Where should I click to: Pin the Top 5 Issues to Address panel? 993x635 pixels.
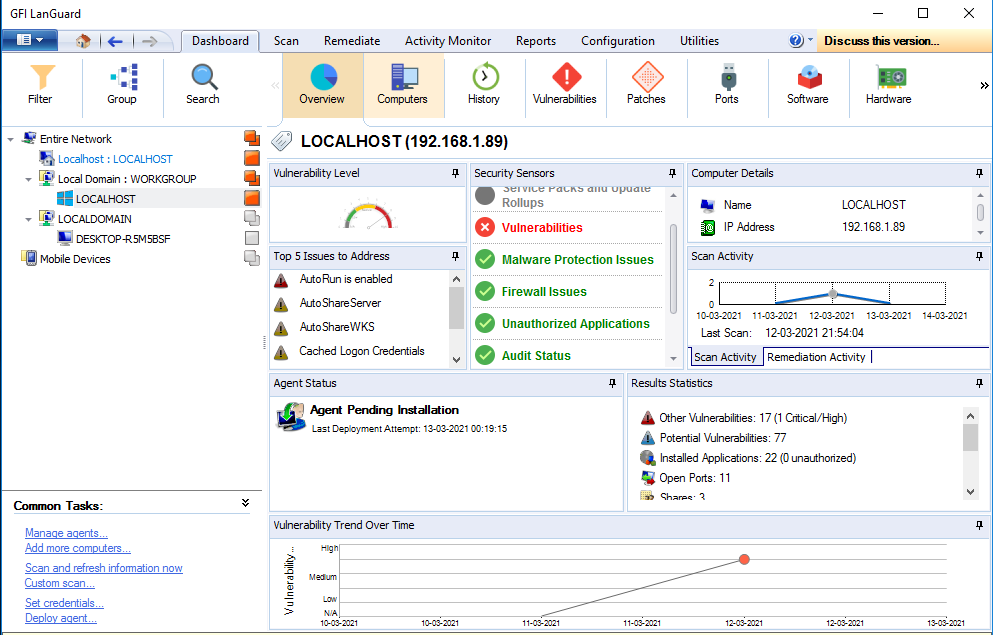[455, 256]
